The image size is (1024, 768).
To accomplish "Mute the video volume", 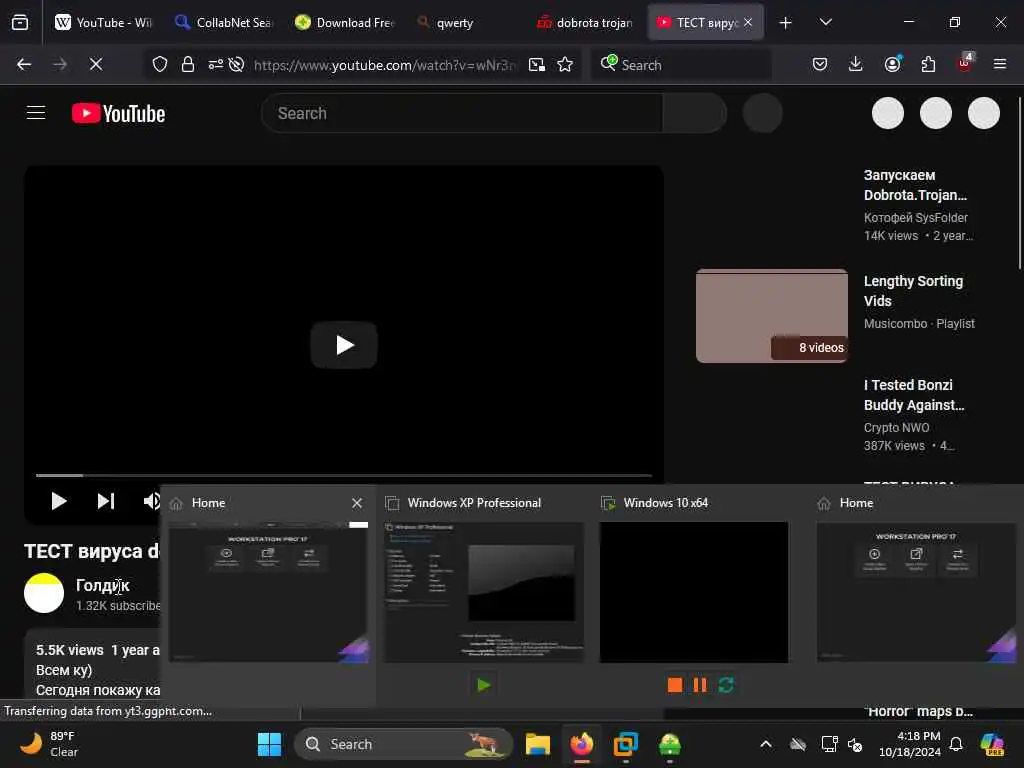I will click(152, 501).
